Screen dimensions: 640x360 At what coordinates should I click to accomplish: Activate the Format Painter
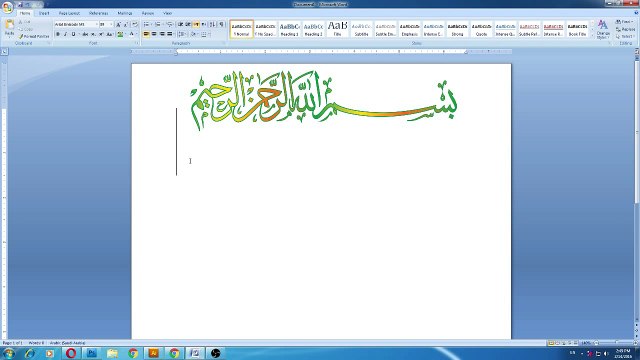click(x=34, y=36)
